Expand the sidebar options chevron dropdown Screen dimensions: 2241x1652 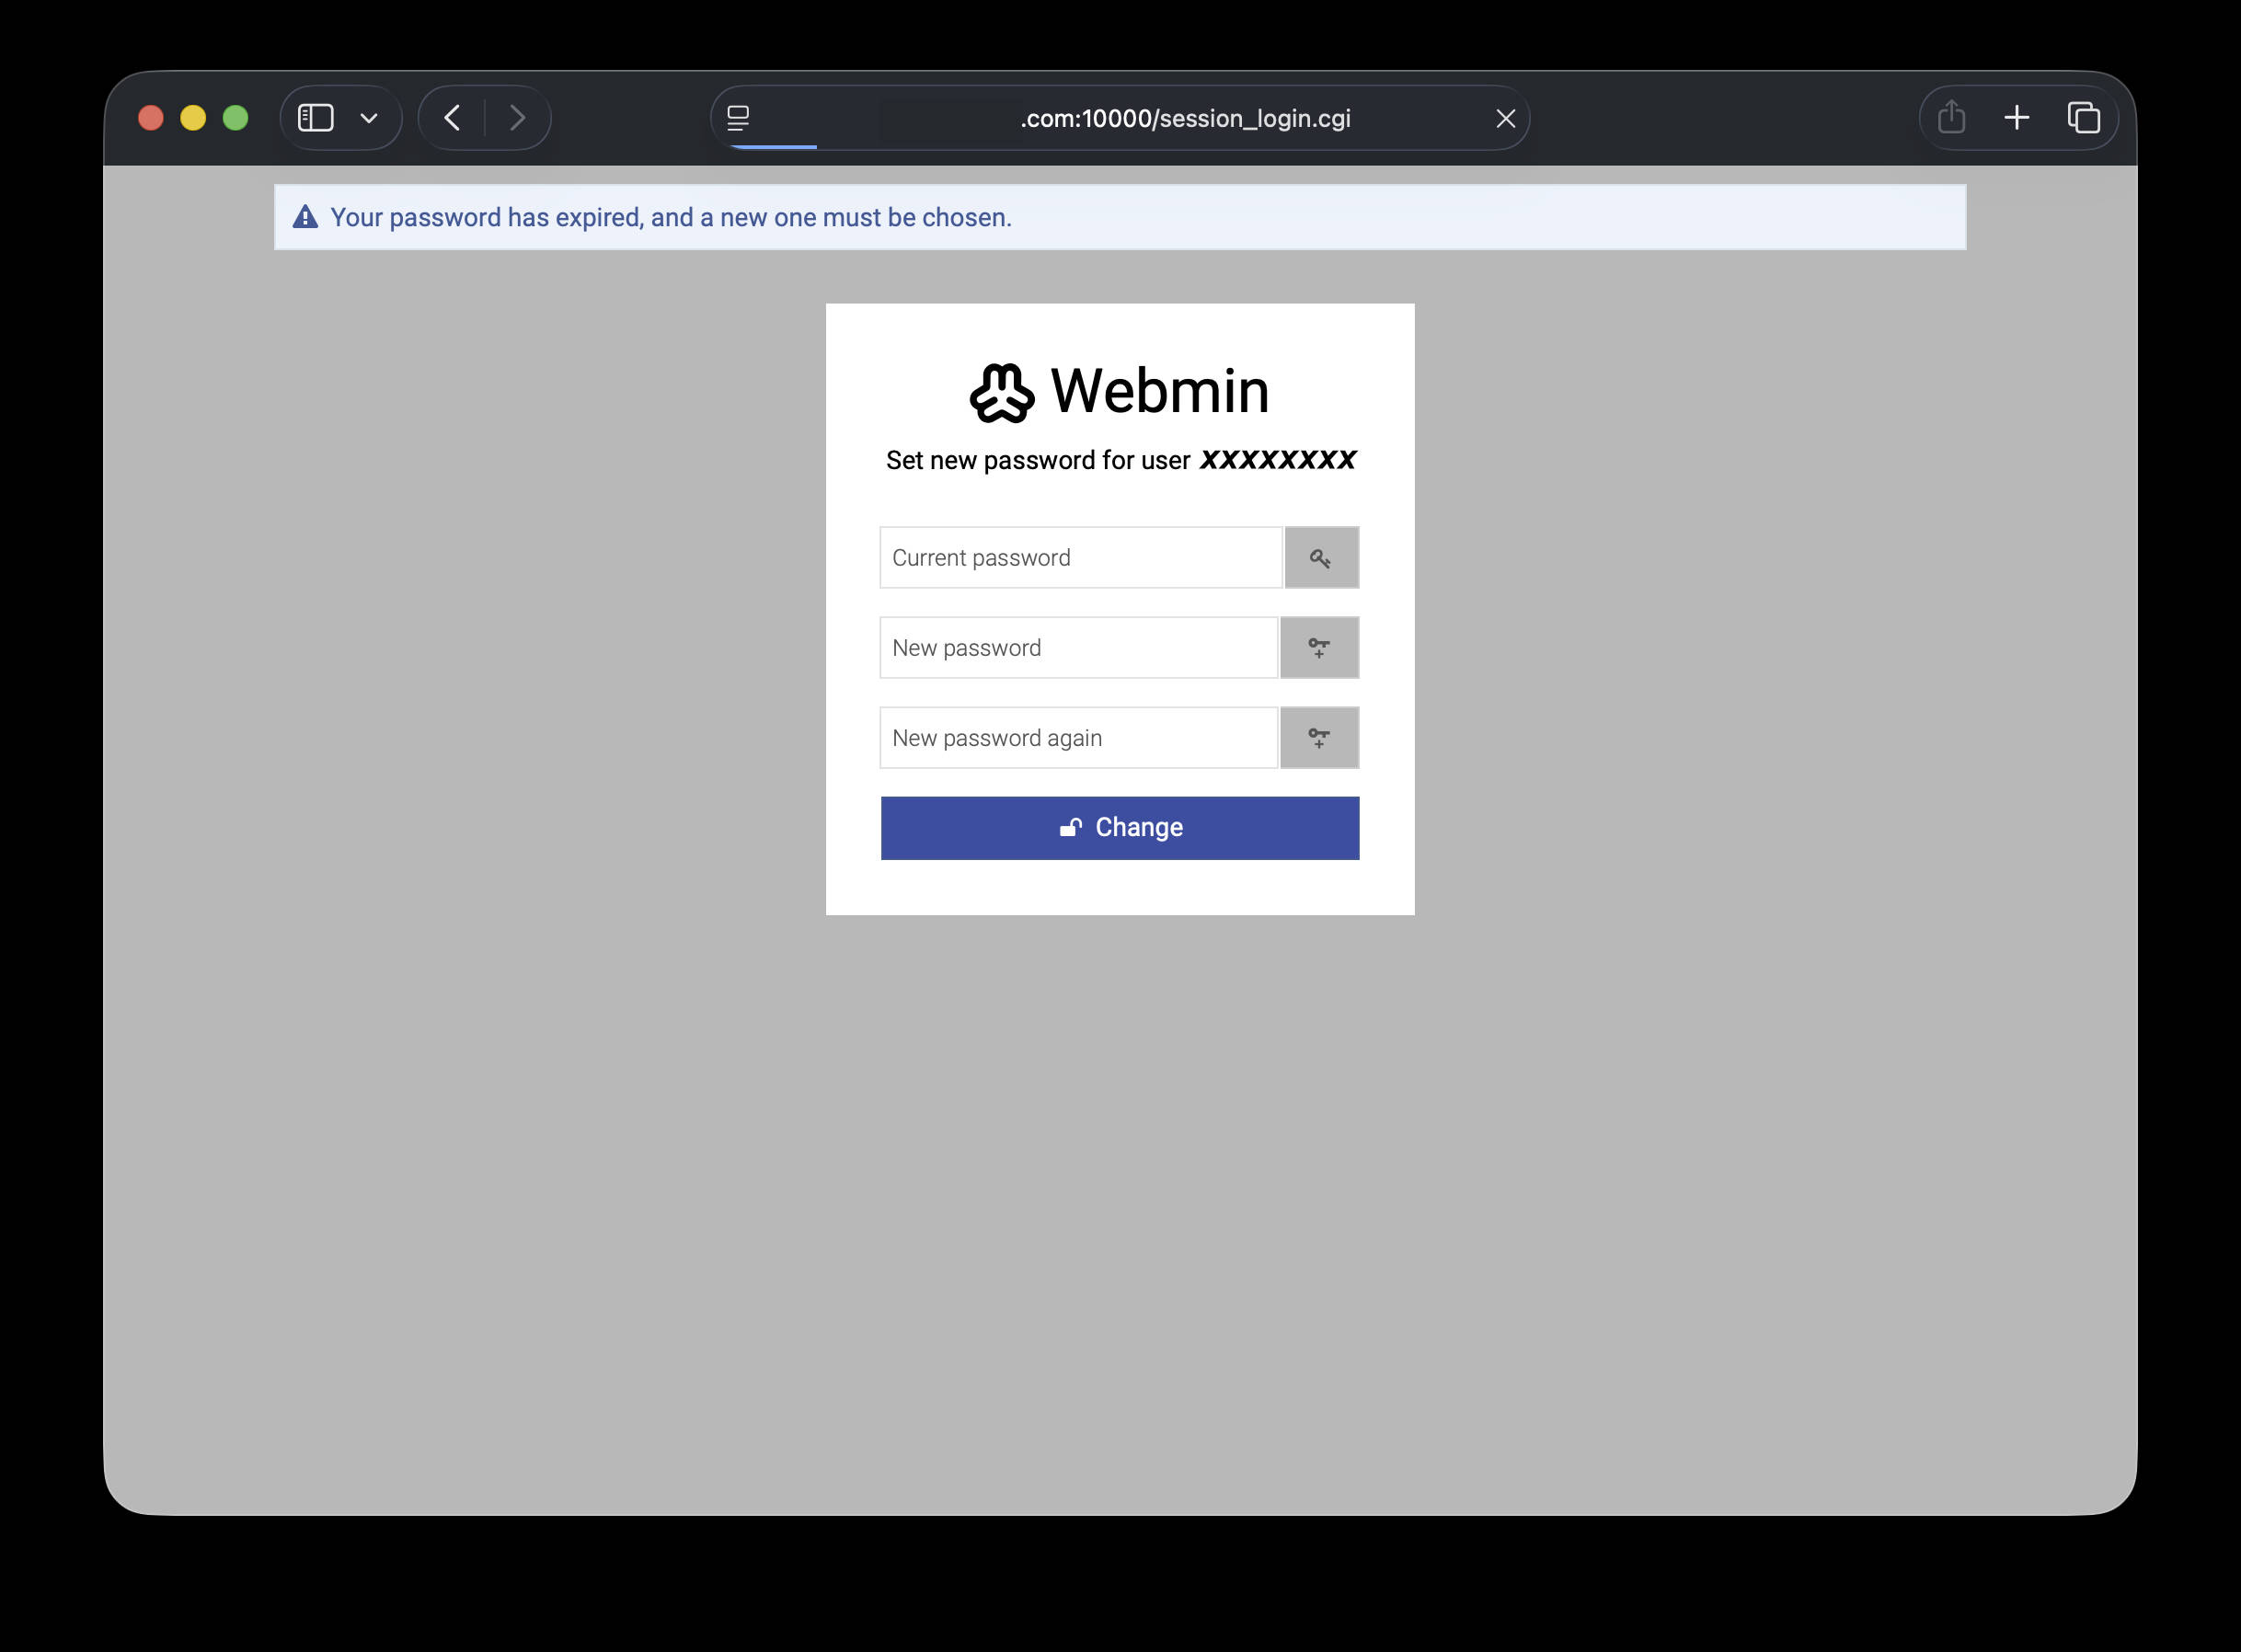pos(369,118)
